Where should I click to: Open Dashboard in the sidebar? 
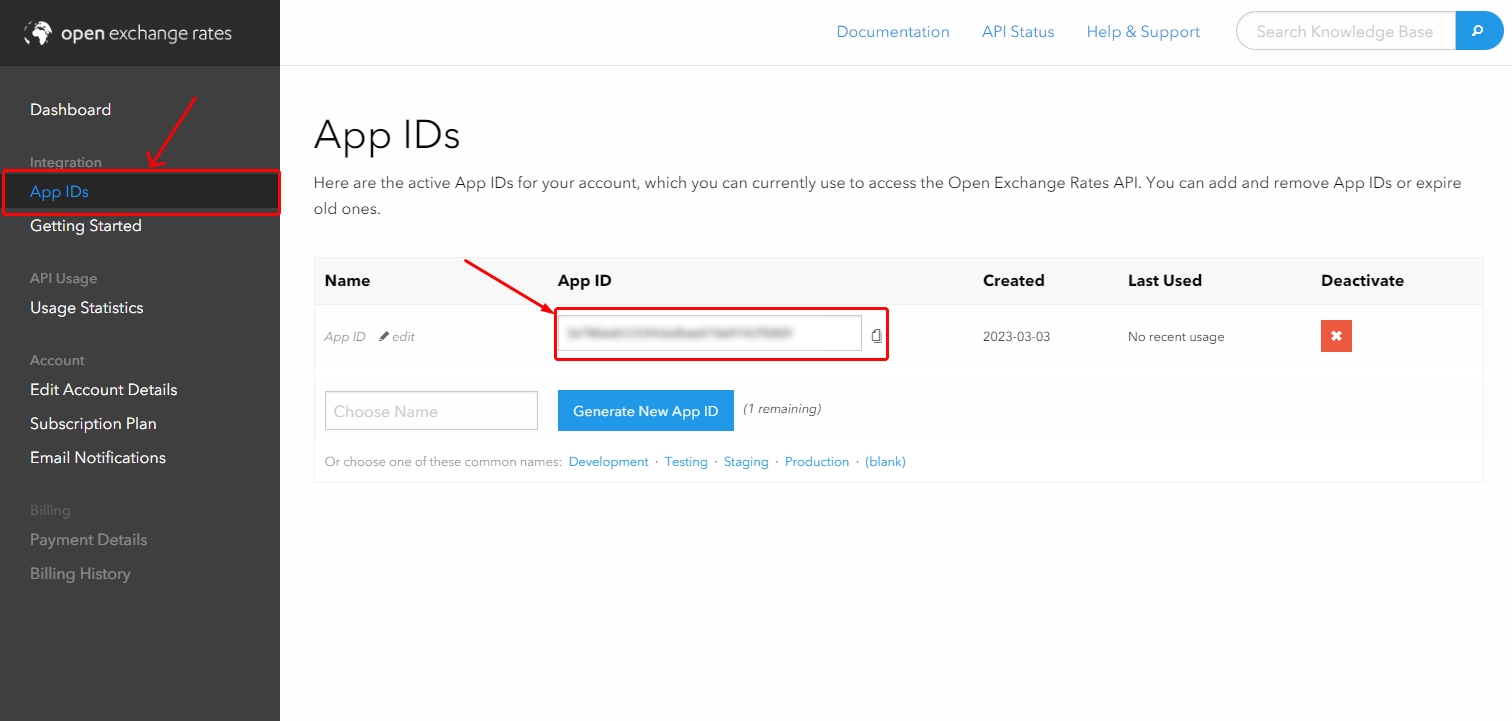[x=70, y=110]
